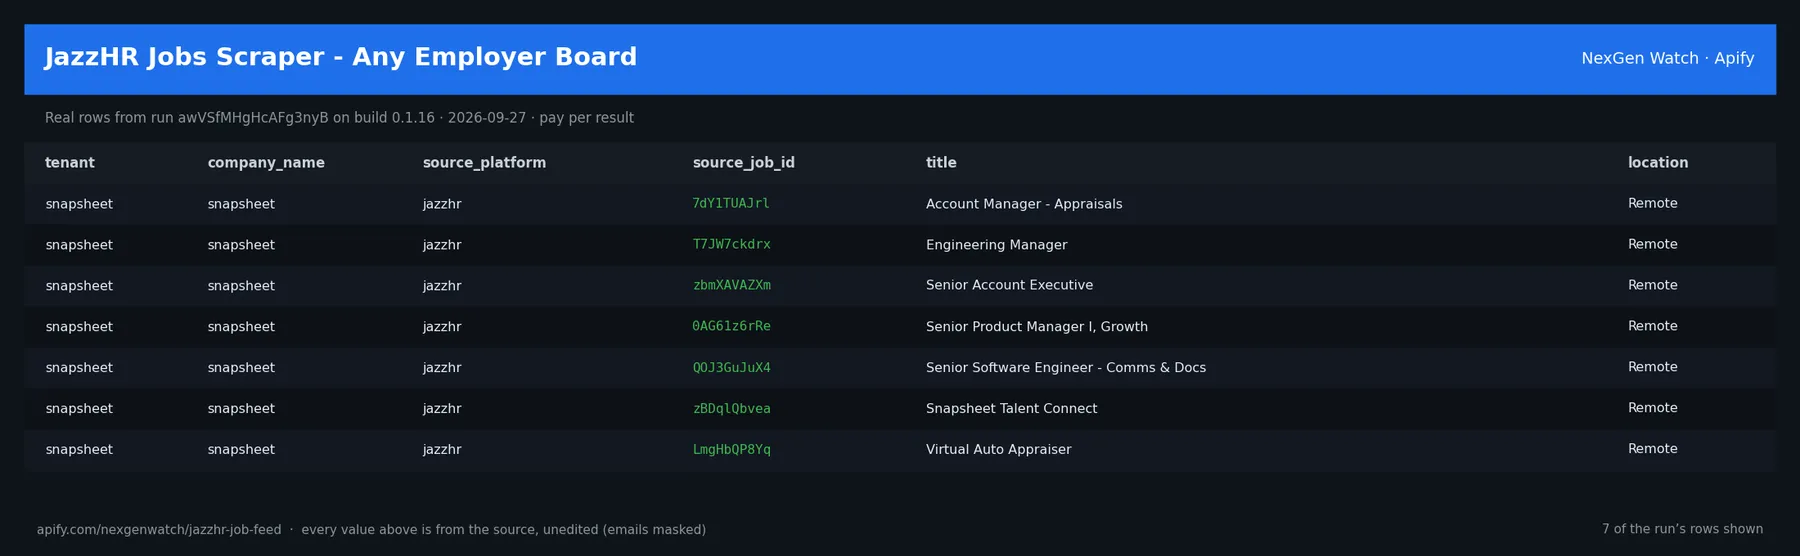Select job ID zBDqlQbvea
The height and width of the screenshot is (556, 1800).
pyautogui.click(x=731, y=409)
